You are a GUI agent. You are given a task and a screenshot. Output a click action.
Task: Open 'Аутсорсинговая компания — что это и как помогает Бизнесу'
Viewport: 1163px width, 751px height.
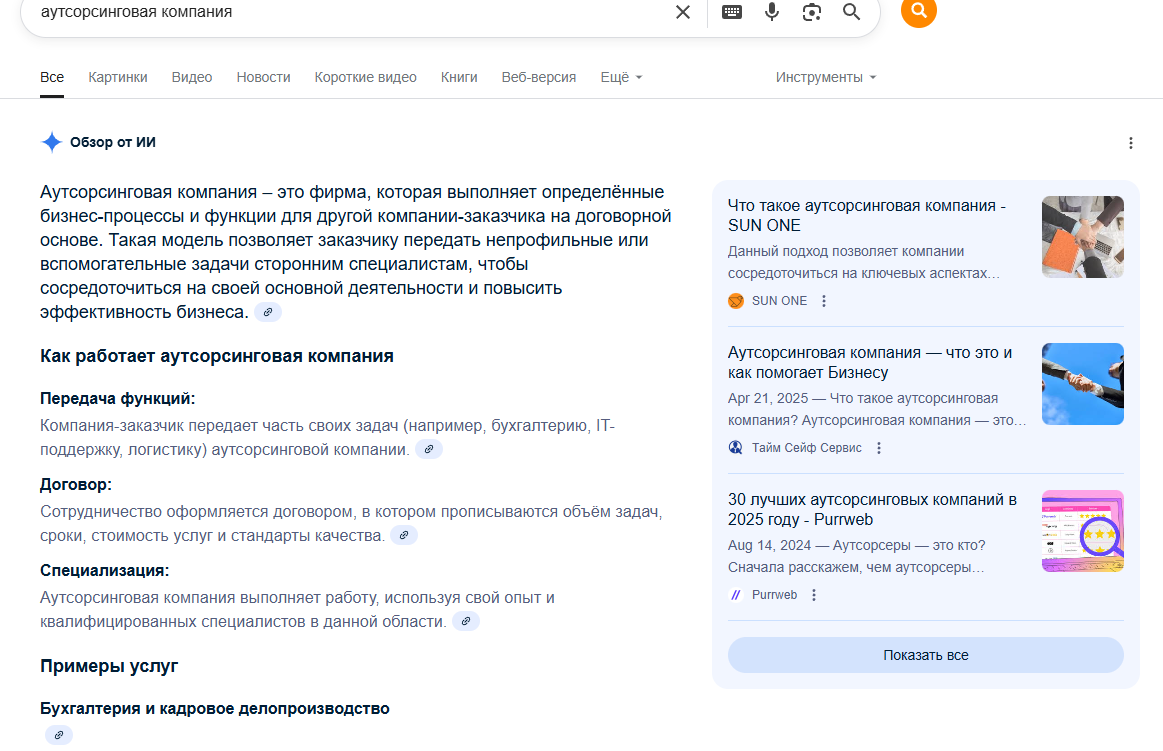coord(870,363)
